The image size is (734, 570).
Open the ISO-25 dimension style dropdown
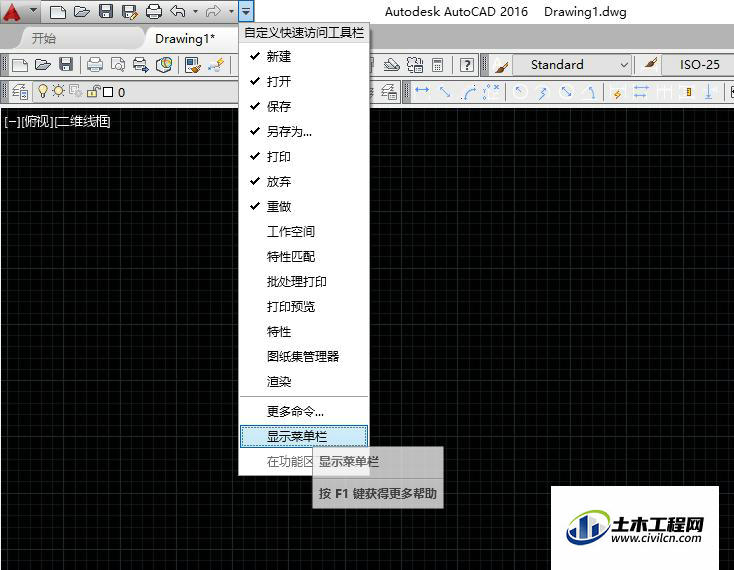[x=698, y=65]
